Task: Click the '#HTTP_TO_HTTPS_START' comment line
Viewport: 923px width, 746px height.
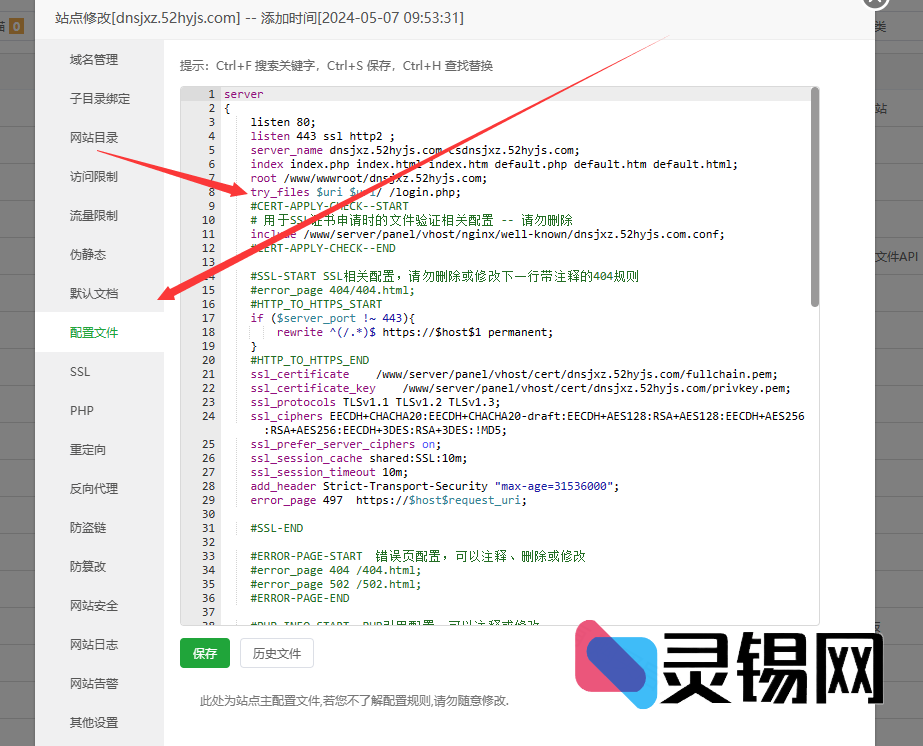Action: click(316, 304)
